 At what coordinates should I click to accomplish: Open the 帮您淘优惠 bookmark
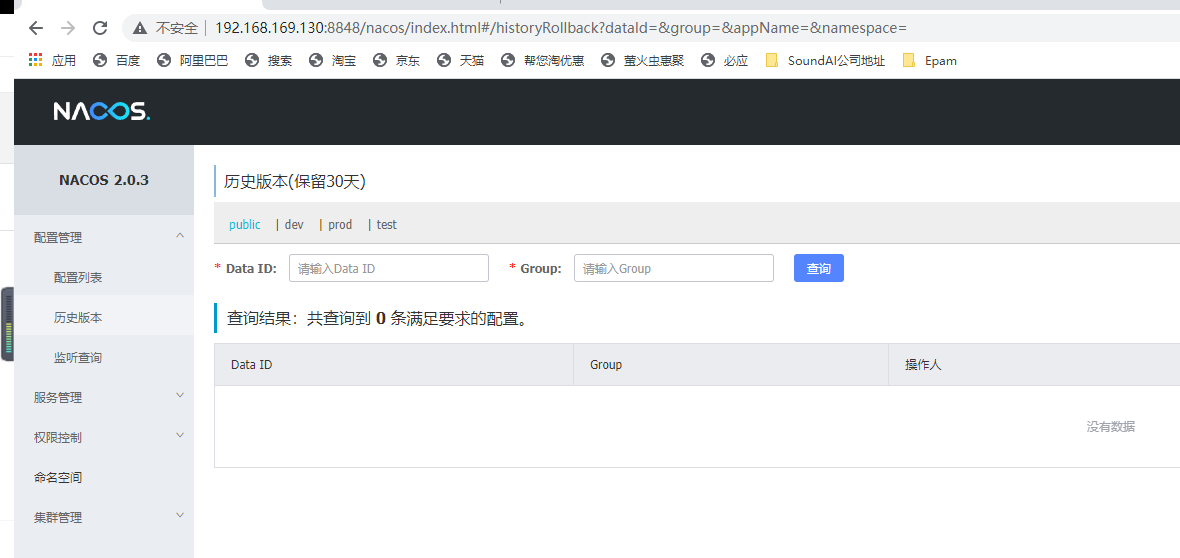(542, 61)
